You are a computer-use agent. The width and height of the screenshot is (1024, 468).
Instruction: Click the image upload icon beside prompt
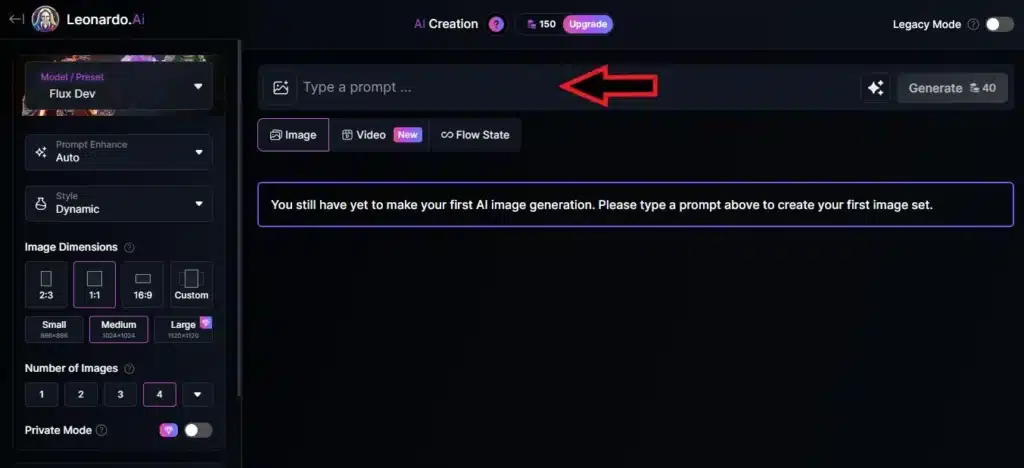[x=281, y=87]
